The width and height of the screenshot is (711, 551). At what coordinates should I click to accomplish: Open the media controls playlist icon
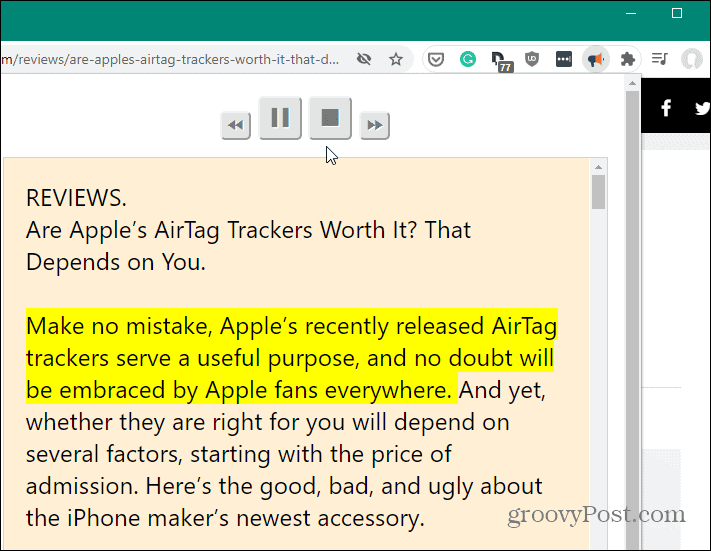point(660,60)
